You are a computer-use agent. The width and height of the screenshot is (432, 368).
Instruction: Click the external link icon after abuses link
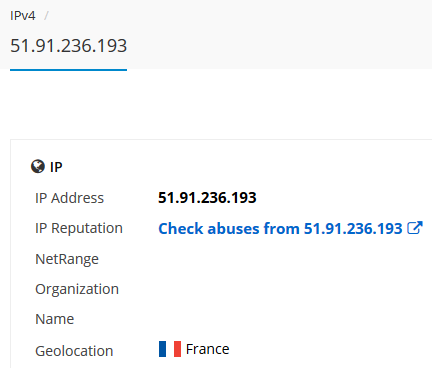pos(415,228)
